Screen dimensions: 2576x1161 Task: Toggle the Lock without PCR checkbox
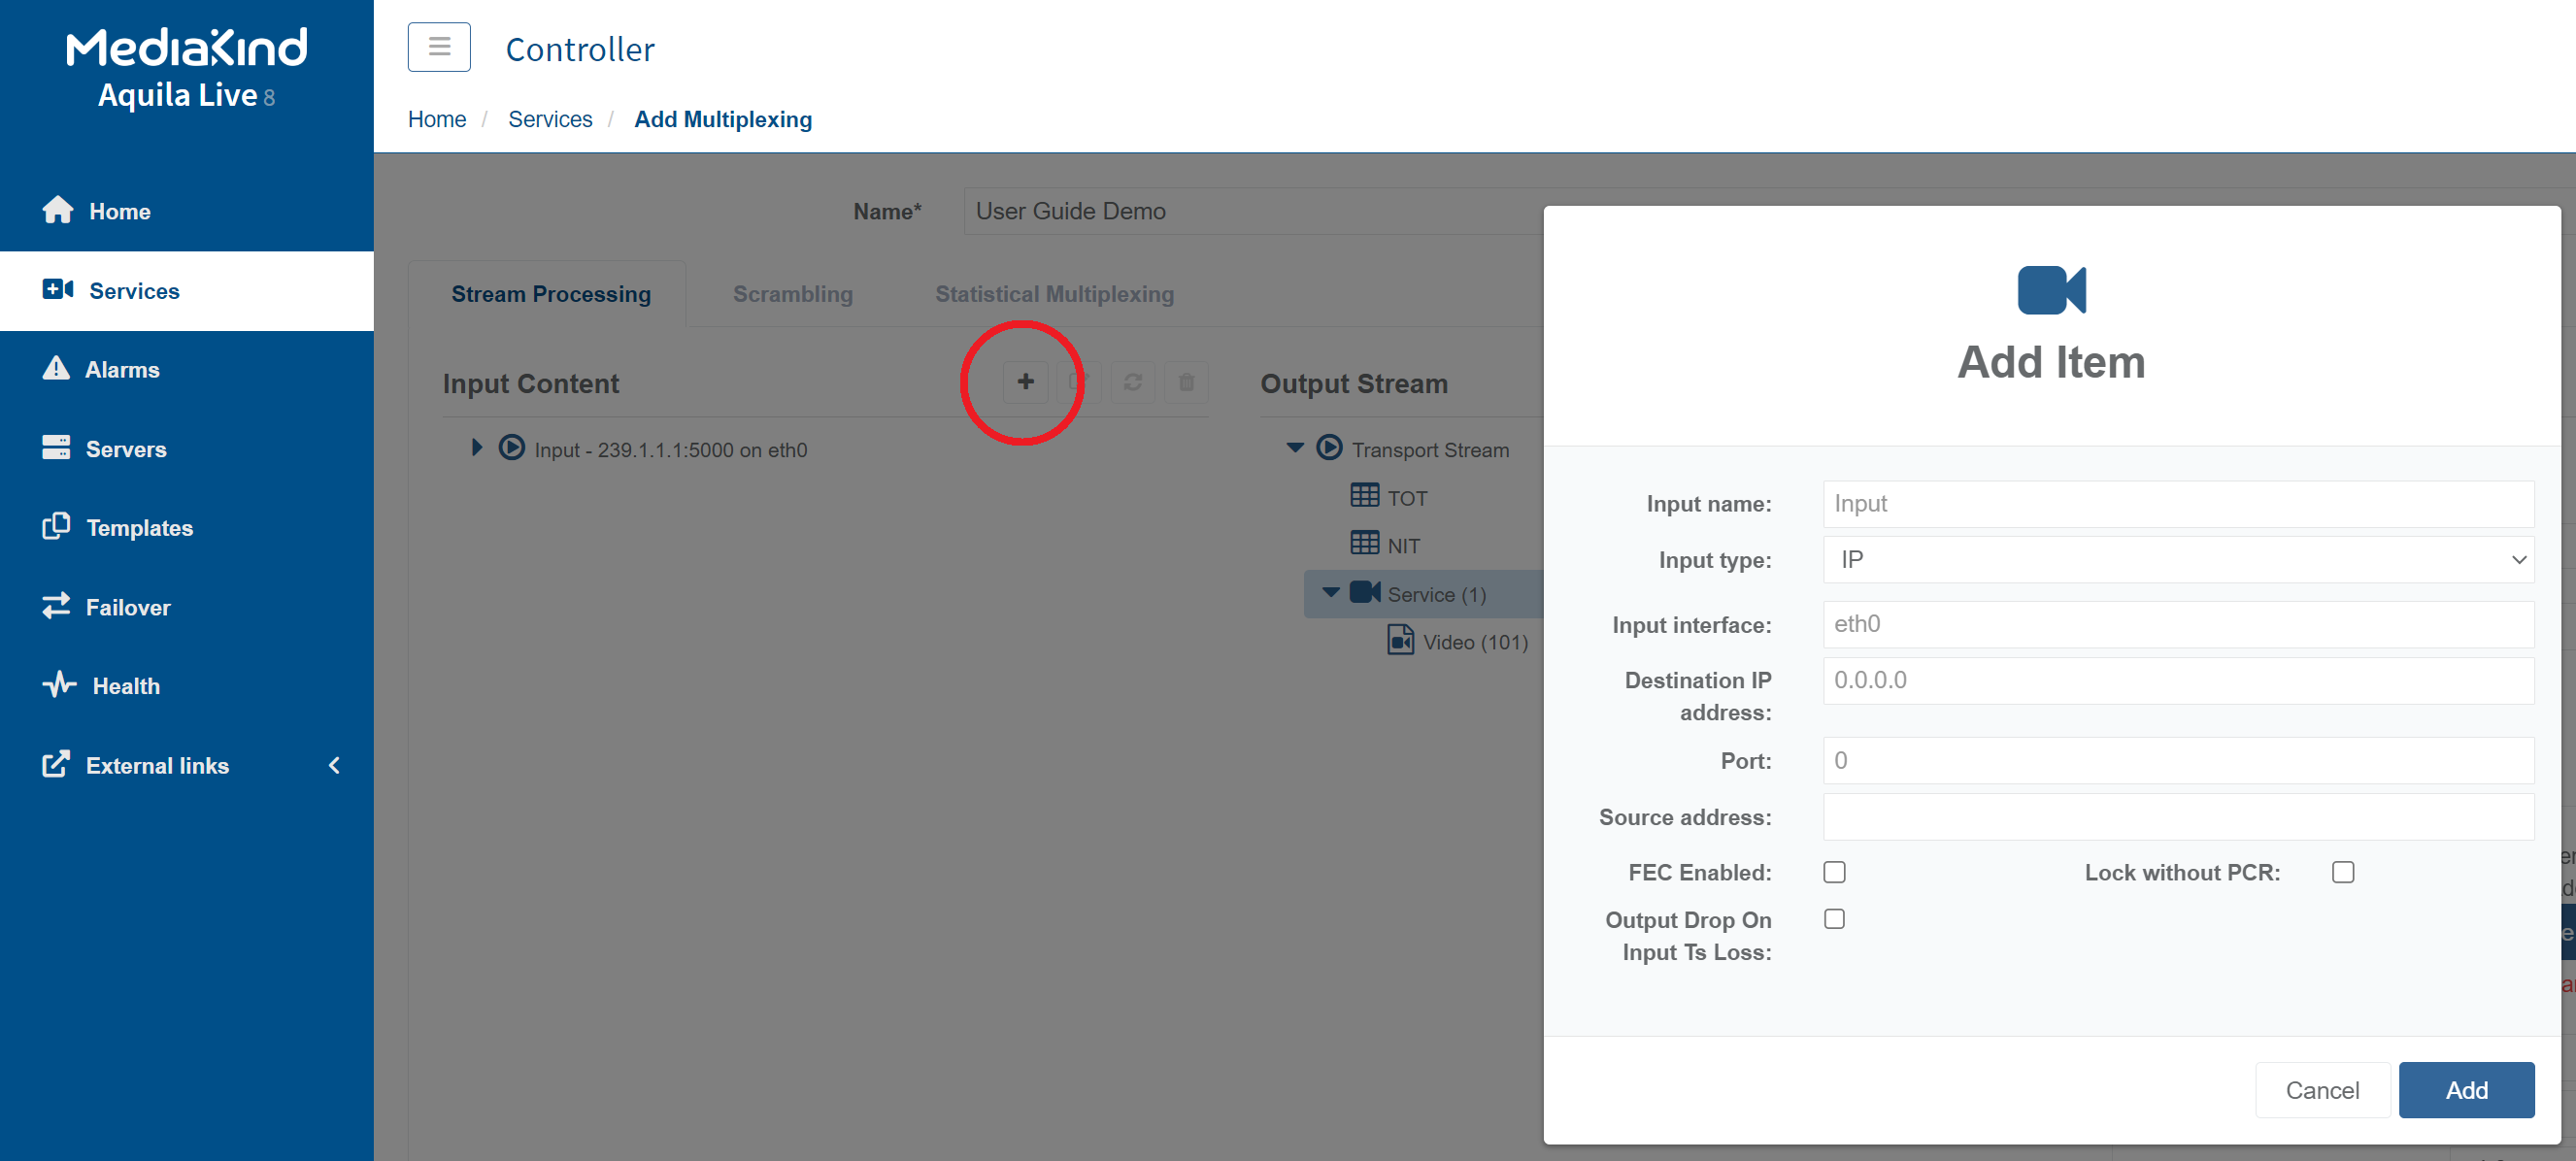[x=2342, y=872]
